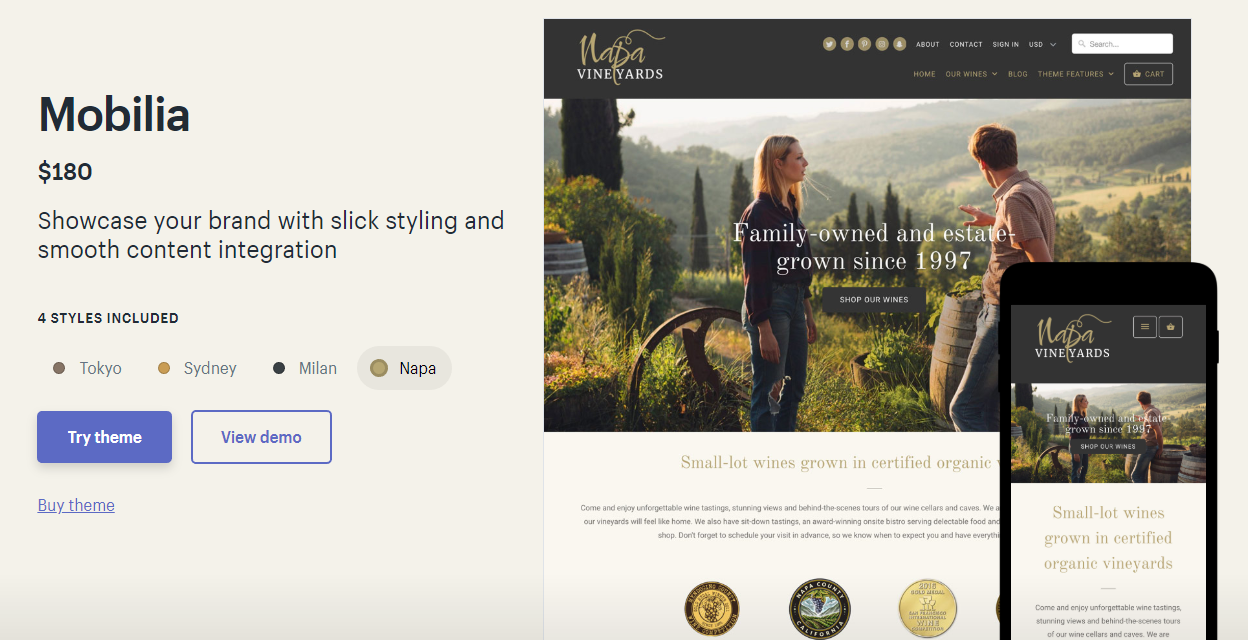
Task: Open the Theme Features dropdown
Action: click(1075, 74)
